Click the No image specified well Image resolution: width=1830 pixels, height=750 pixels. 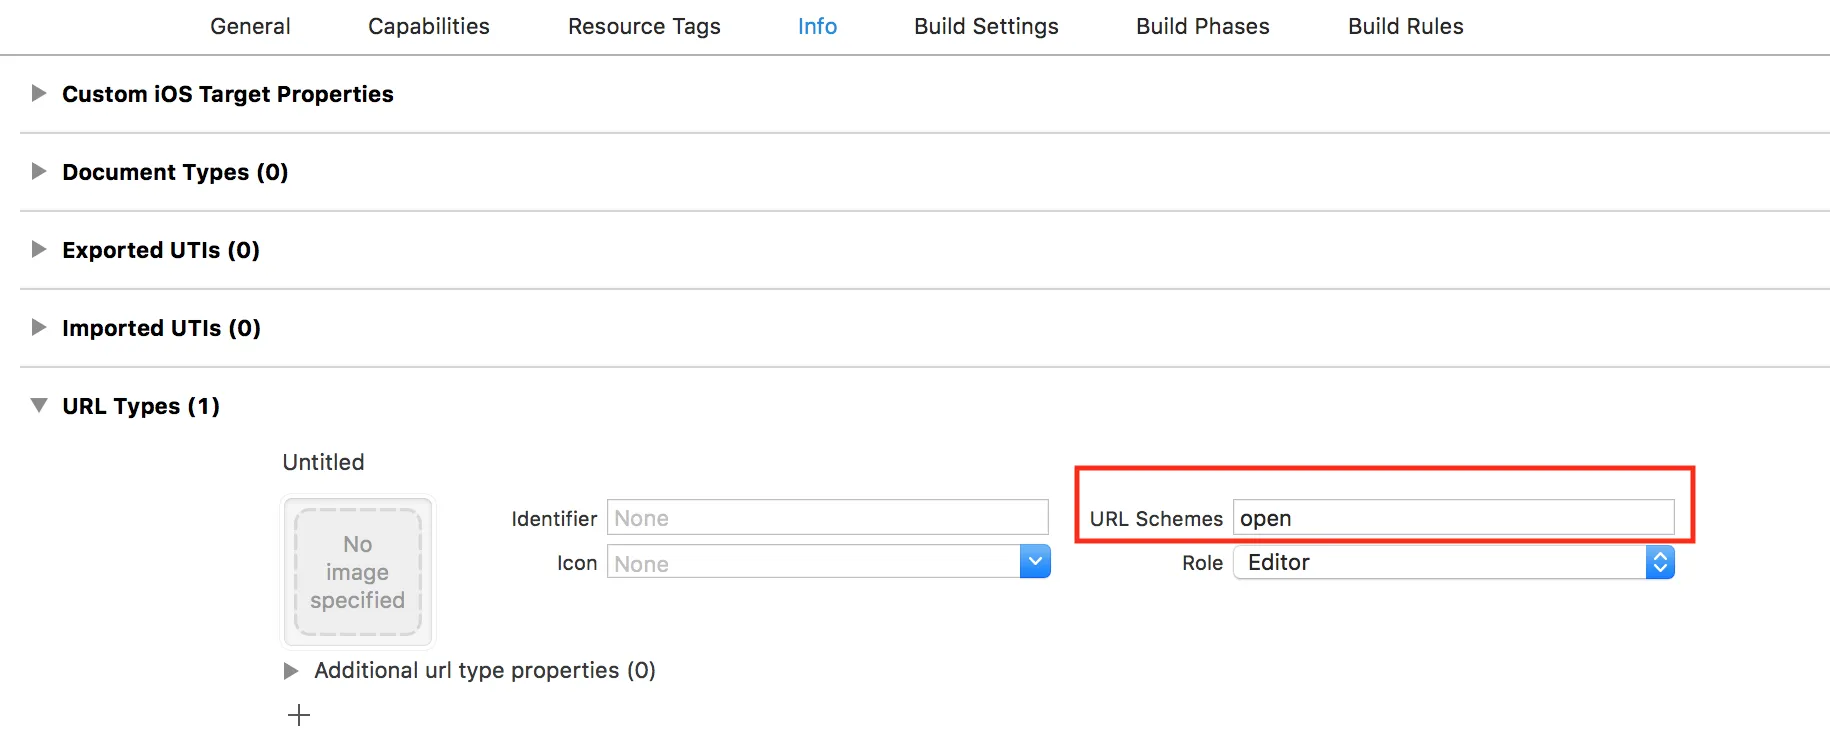click(x=358, y=572)
